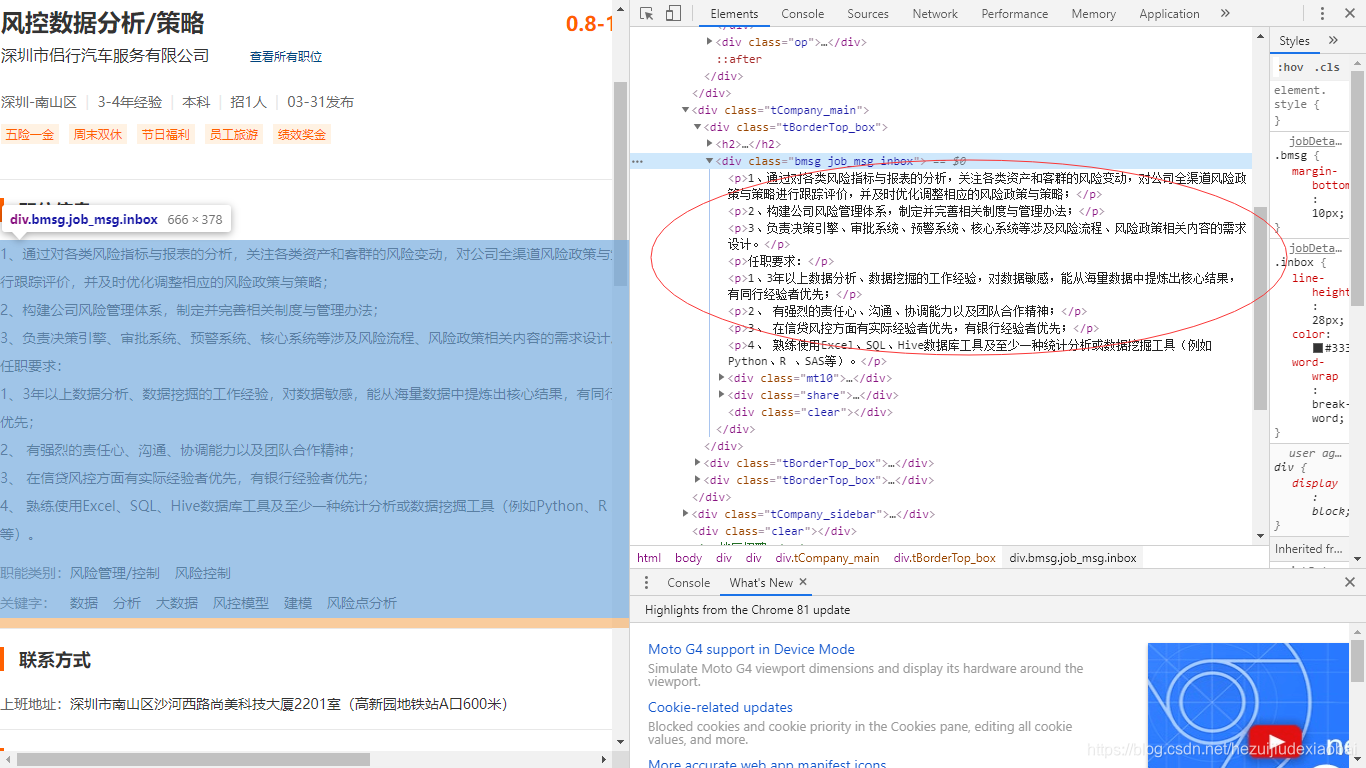Screen dimensions: 1366x768
Task: Collapse the tCompany_main div node
Action: 685,110
